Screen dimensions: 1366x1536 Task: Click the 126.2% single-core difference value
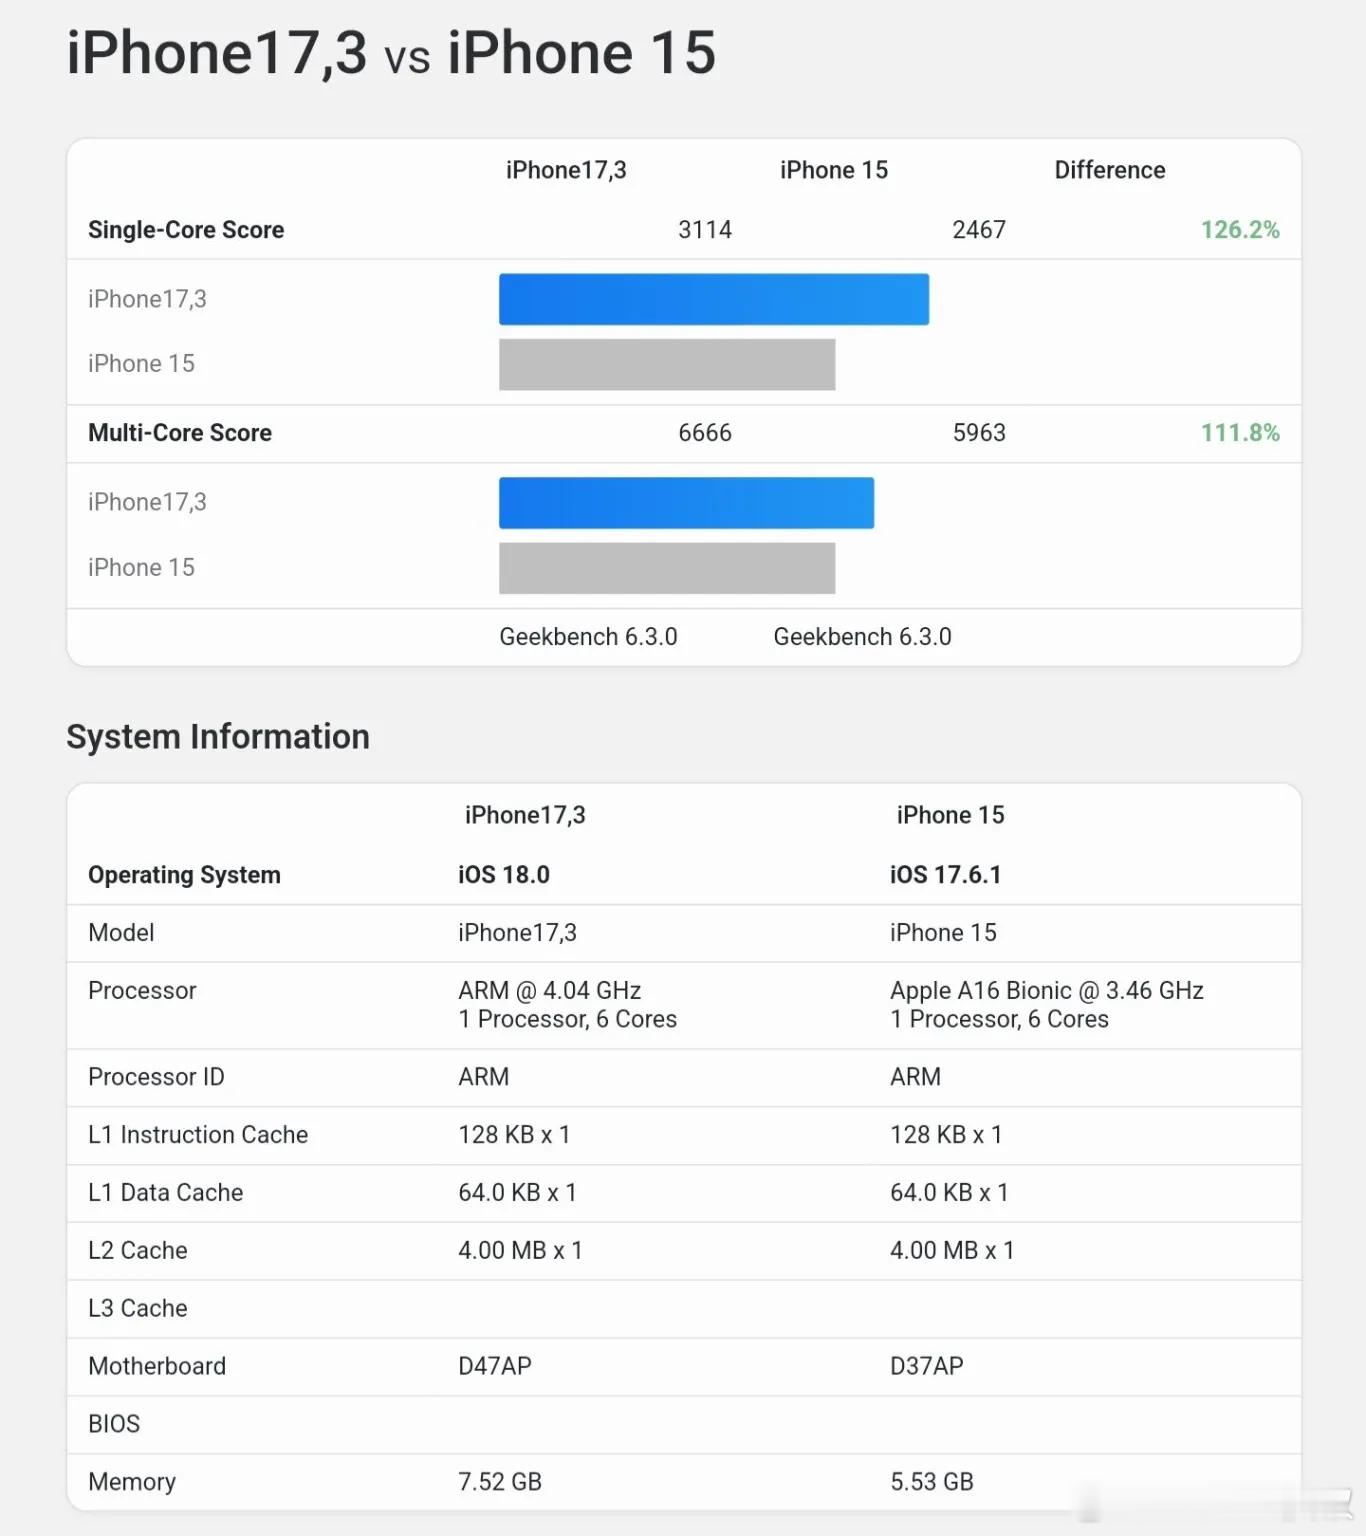(x=1240, y=230)
